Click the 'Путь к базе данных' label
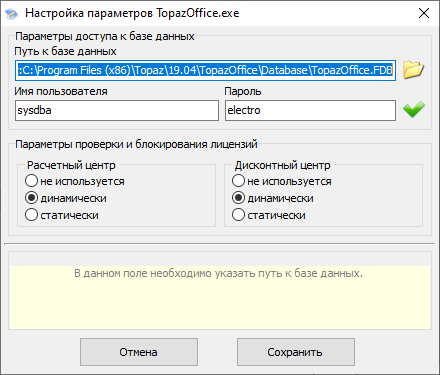440x375 pixels. [x=65, y=51]
